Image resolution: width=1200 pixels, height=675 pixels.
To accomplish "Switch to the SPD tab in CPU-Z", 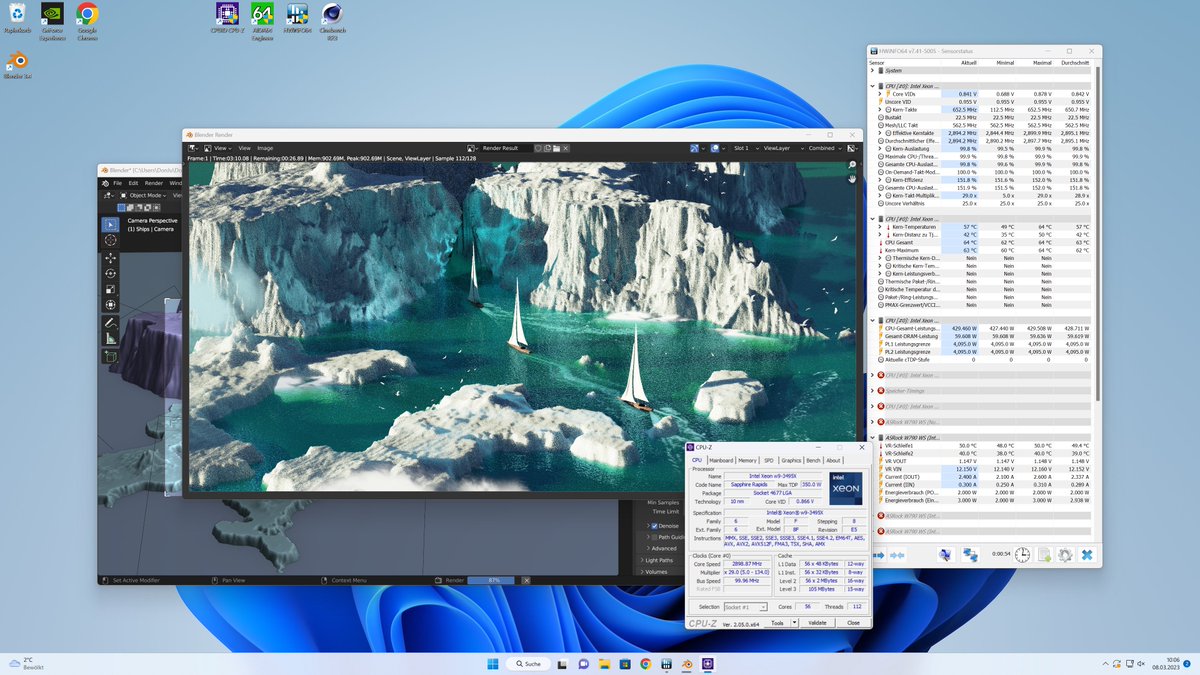I will pos(769,460).
